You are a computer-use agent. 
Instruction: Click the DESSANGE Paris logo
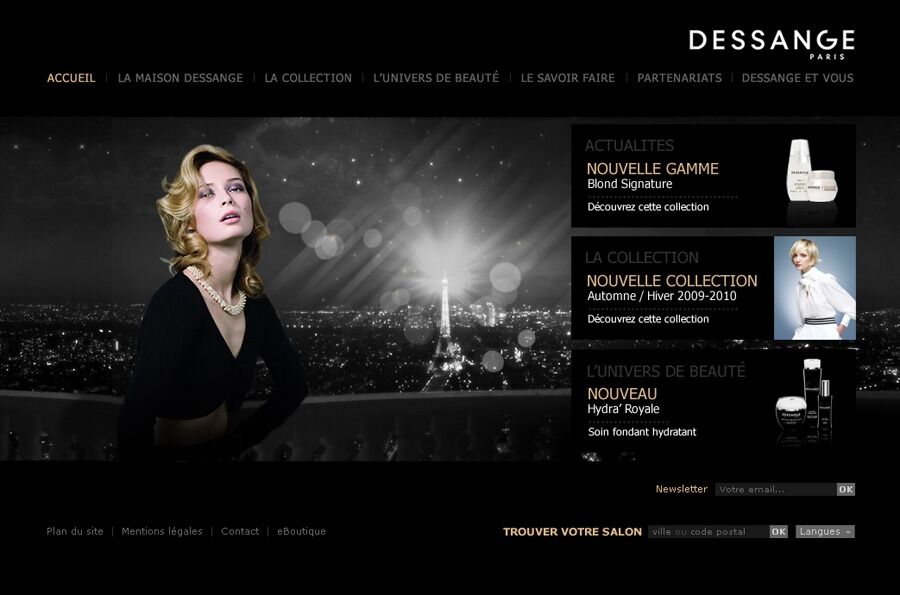[771, 44]
